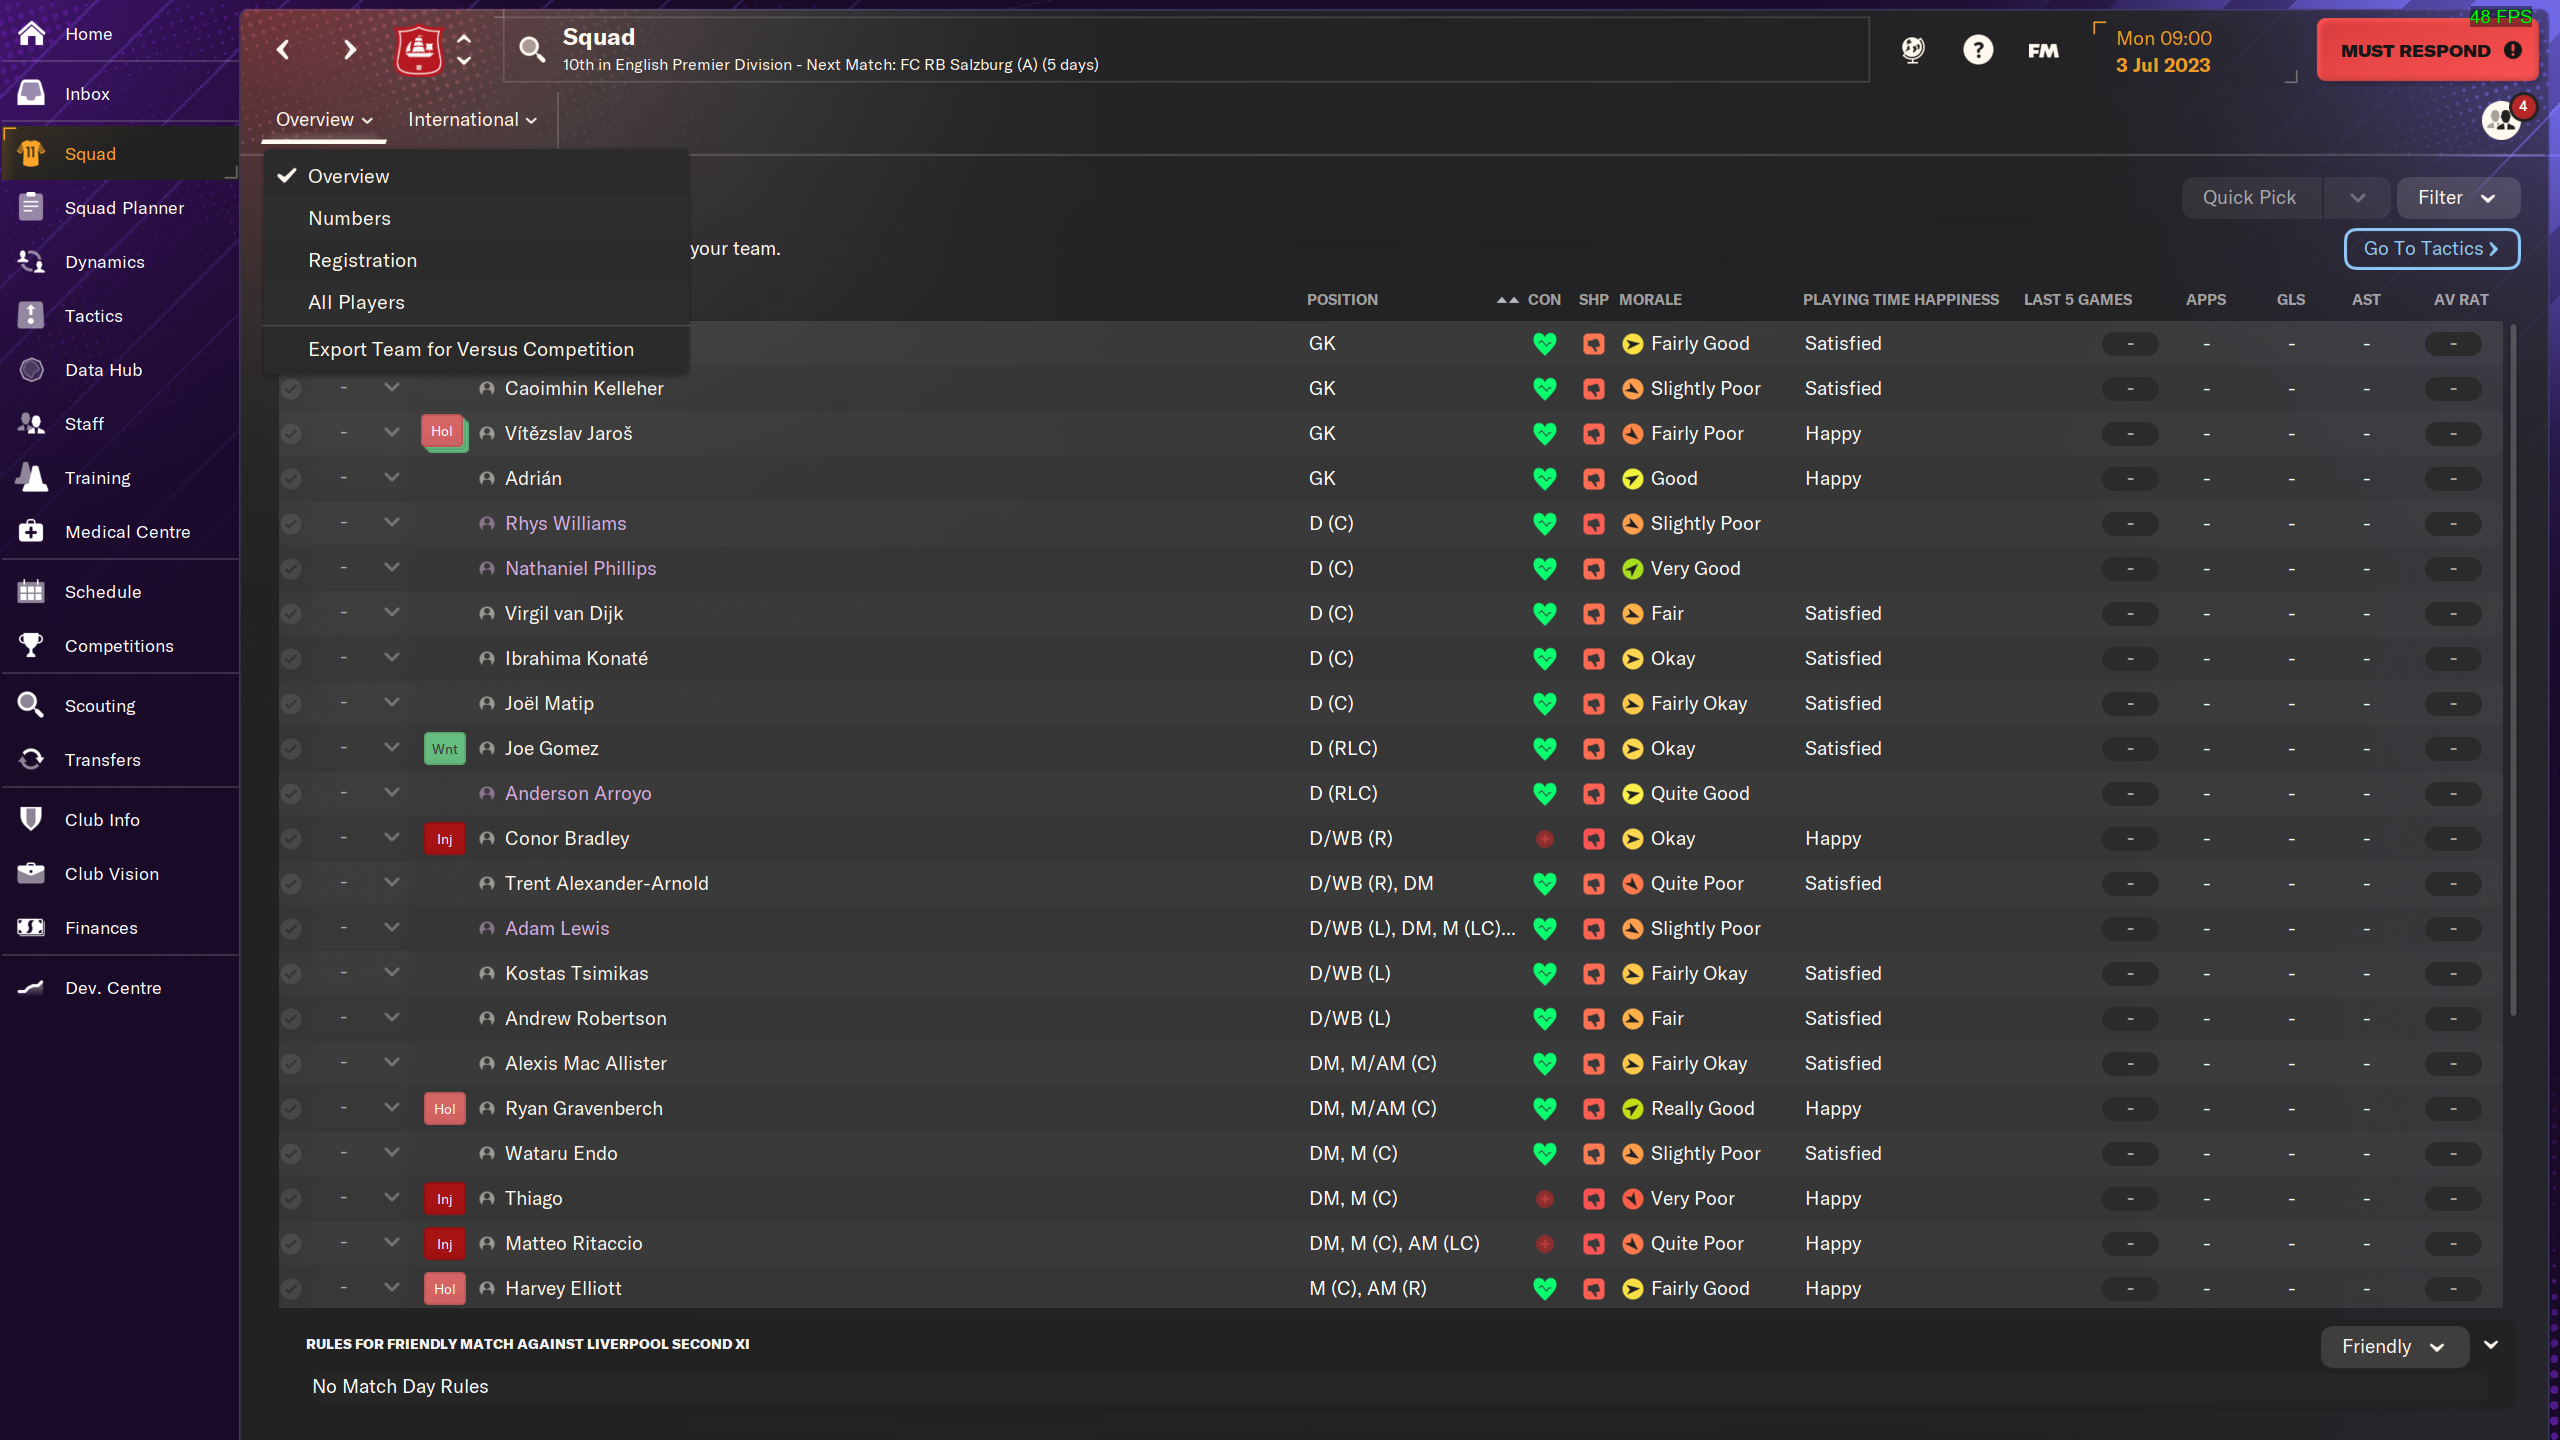Open Adam Lewis player link
2560x1440 pixels.
point(557,928)
